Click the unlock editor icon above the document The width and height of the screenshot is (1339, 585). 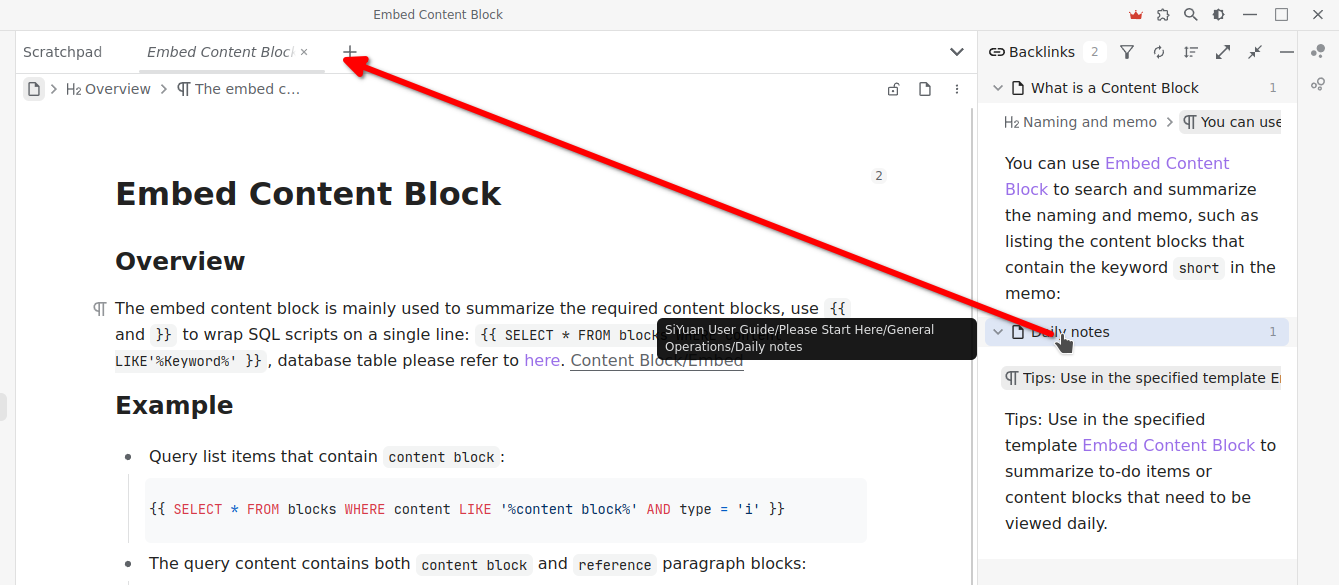tap(893, 88)
